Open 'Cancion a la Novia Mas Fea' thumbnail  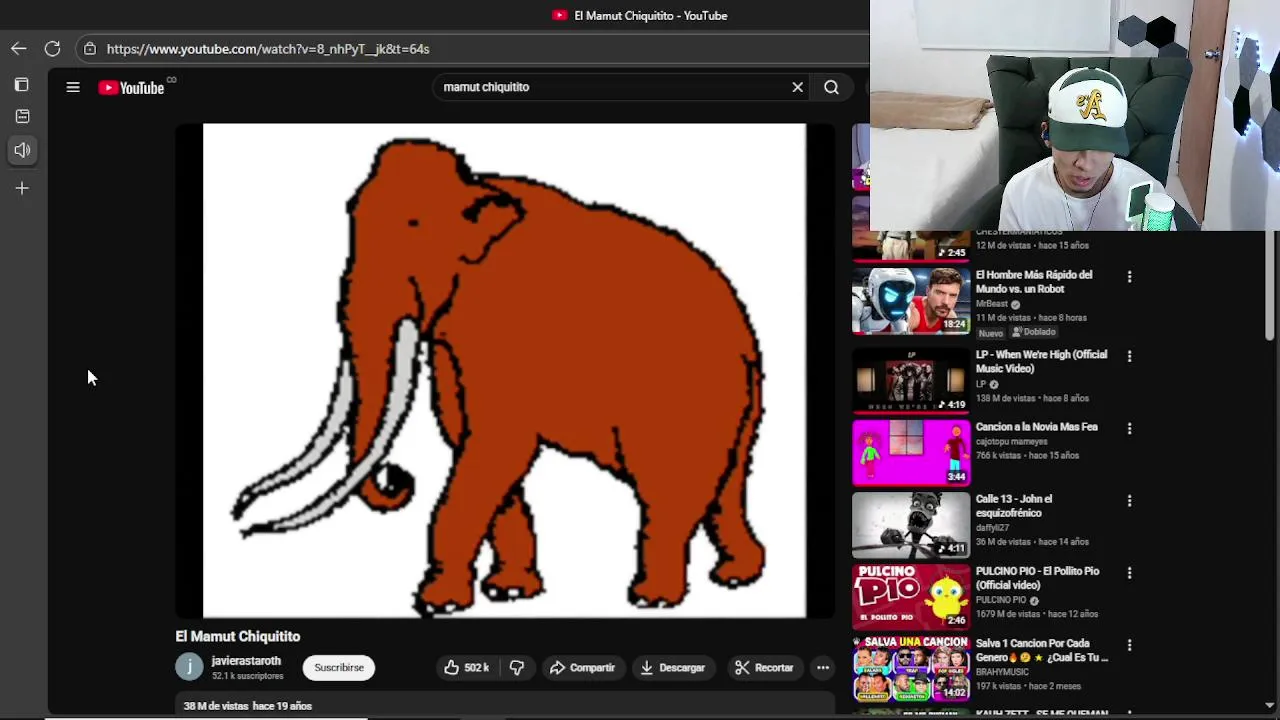911,452
